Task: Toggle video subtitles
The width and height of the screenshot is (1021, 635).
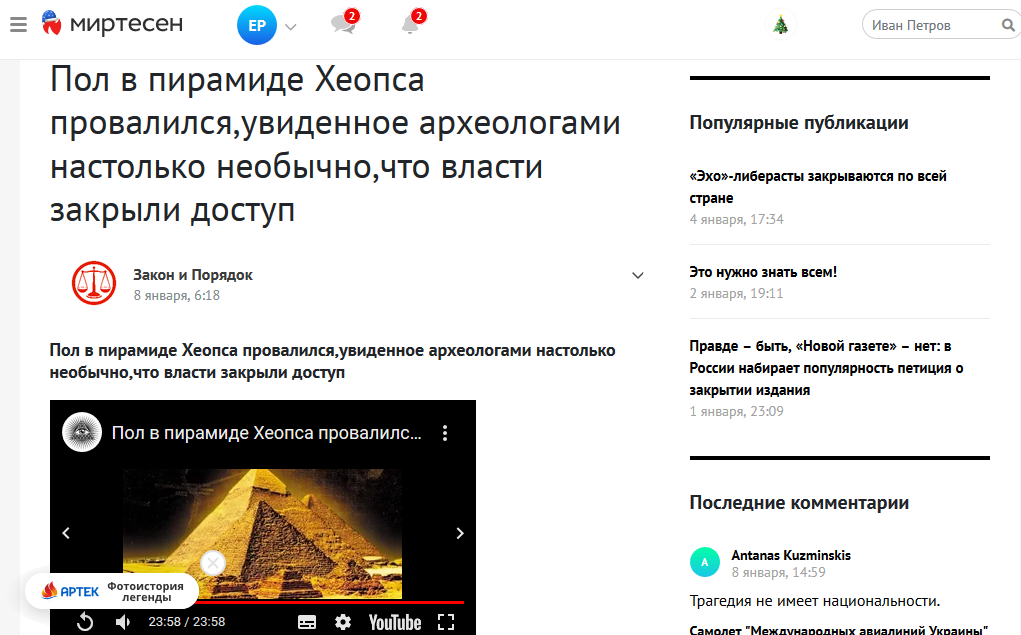Action: coord(307,622)
